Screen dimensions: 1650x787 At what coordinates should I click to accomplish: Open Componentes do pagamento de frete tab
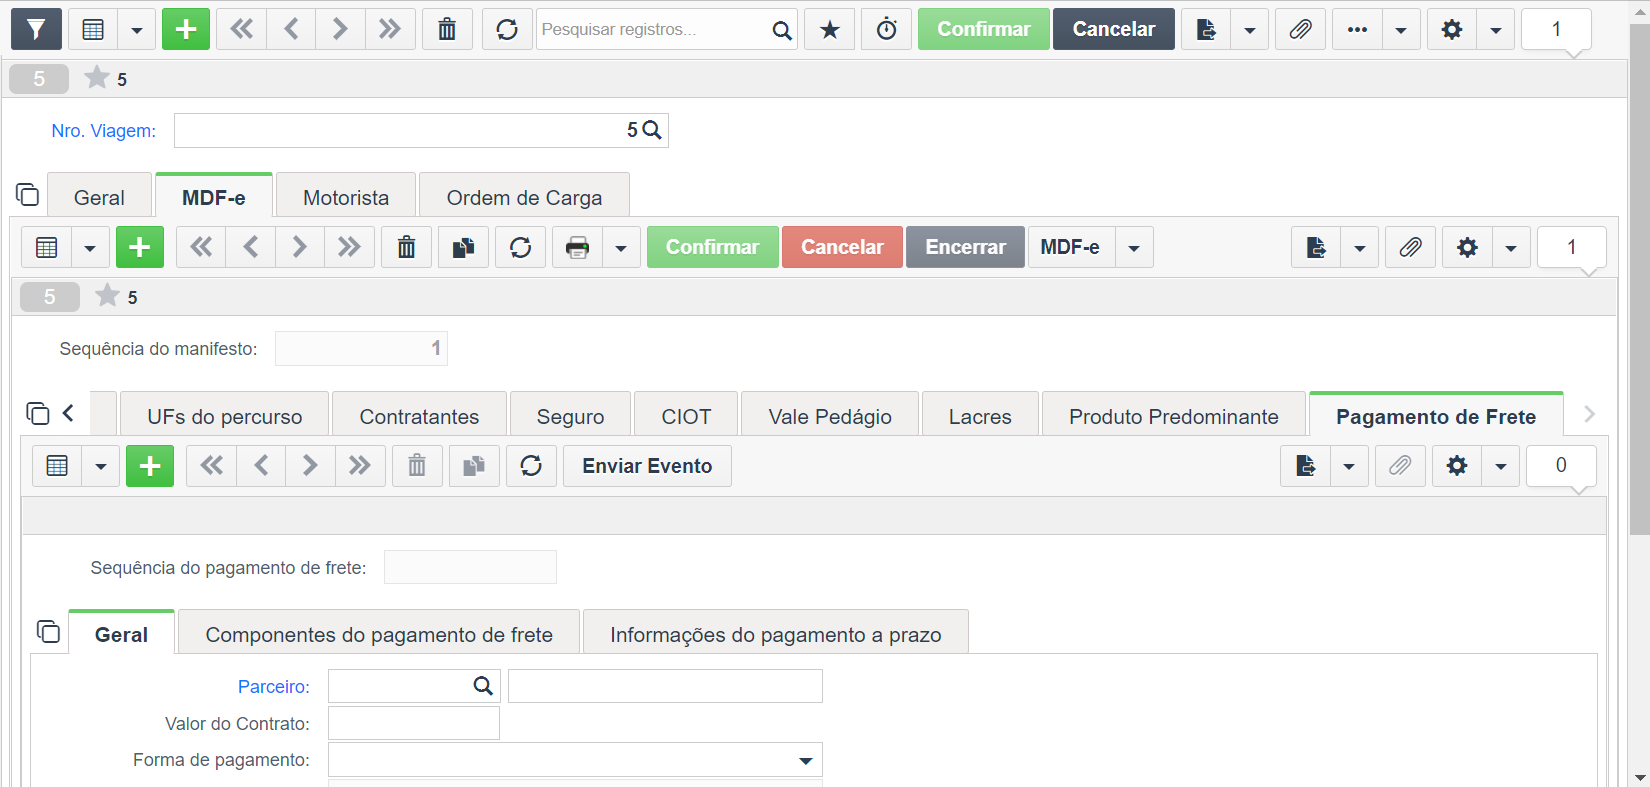(379, 634)
